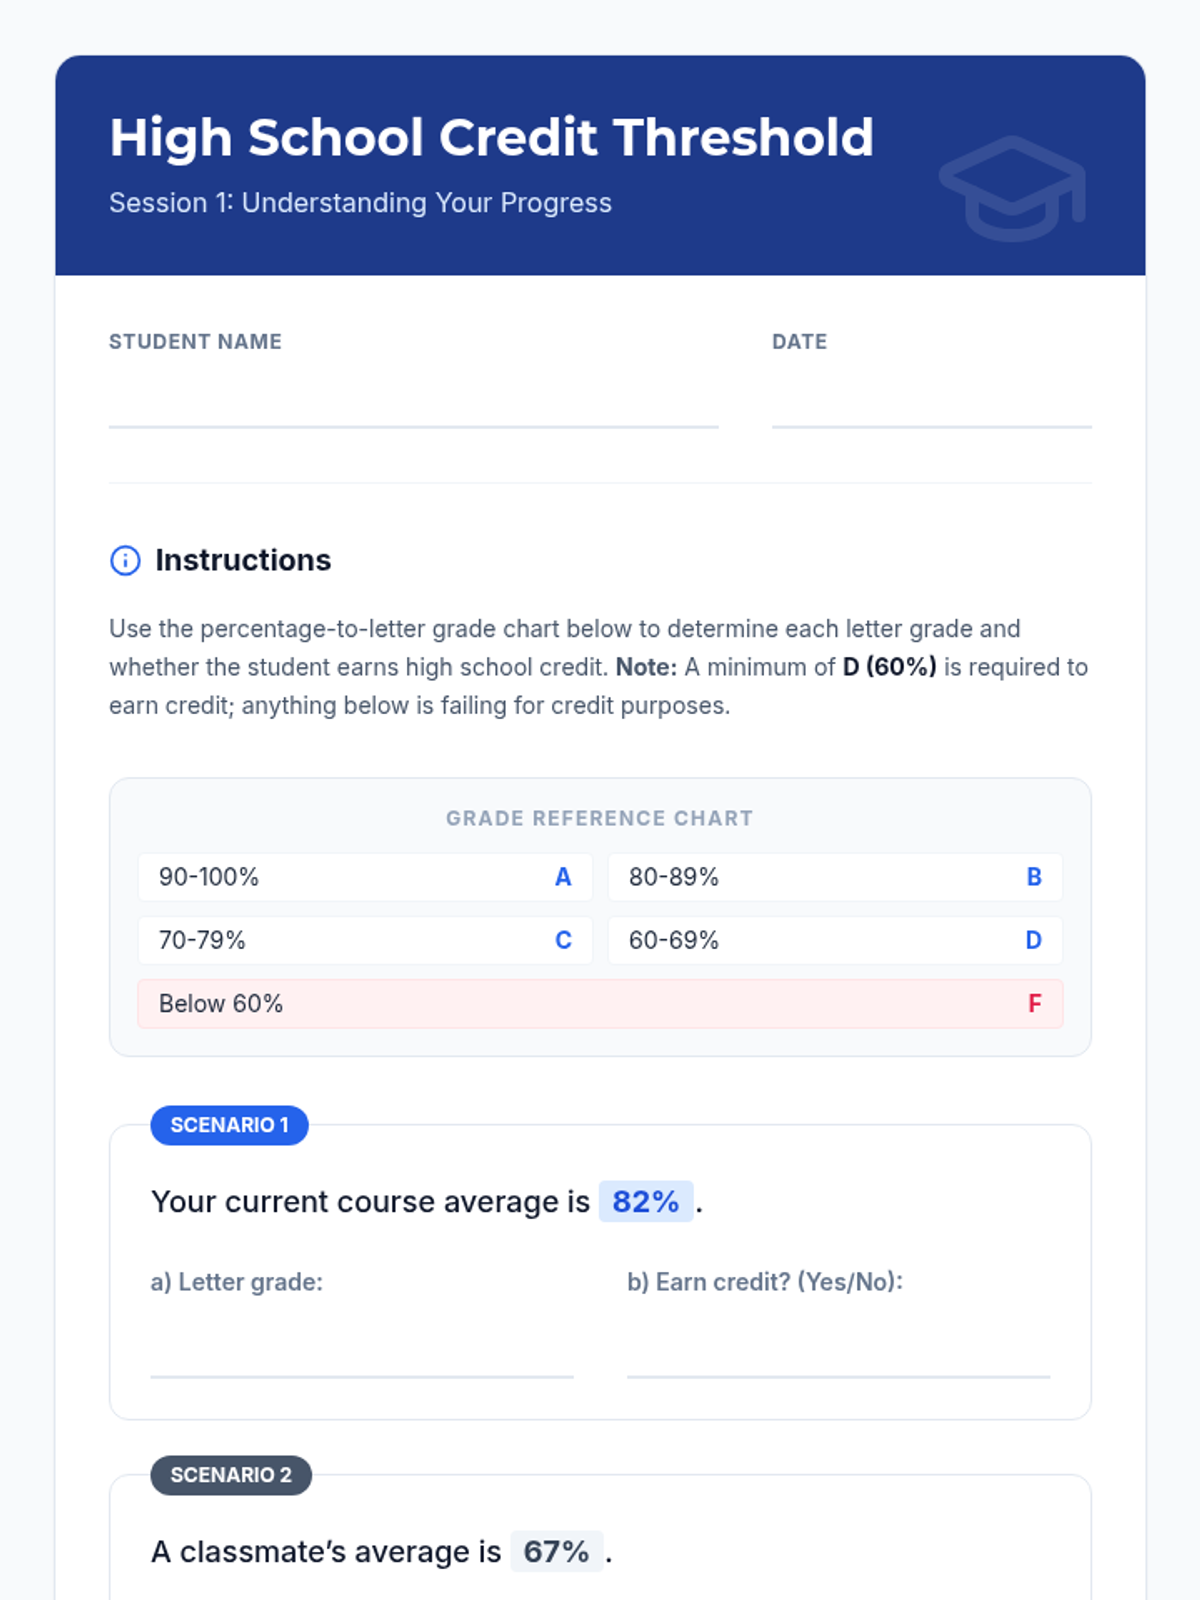Click the 70-79% C grade row
Screen dimensions: 1200x1600
(x=365, y=940)
